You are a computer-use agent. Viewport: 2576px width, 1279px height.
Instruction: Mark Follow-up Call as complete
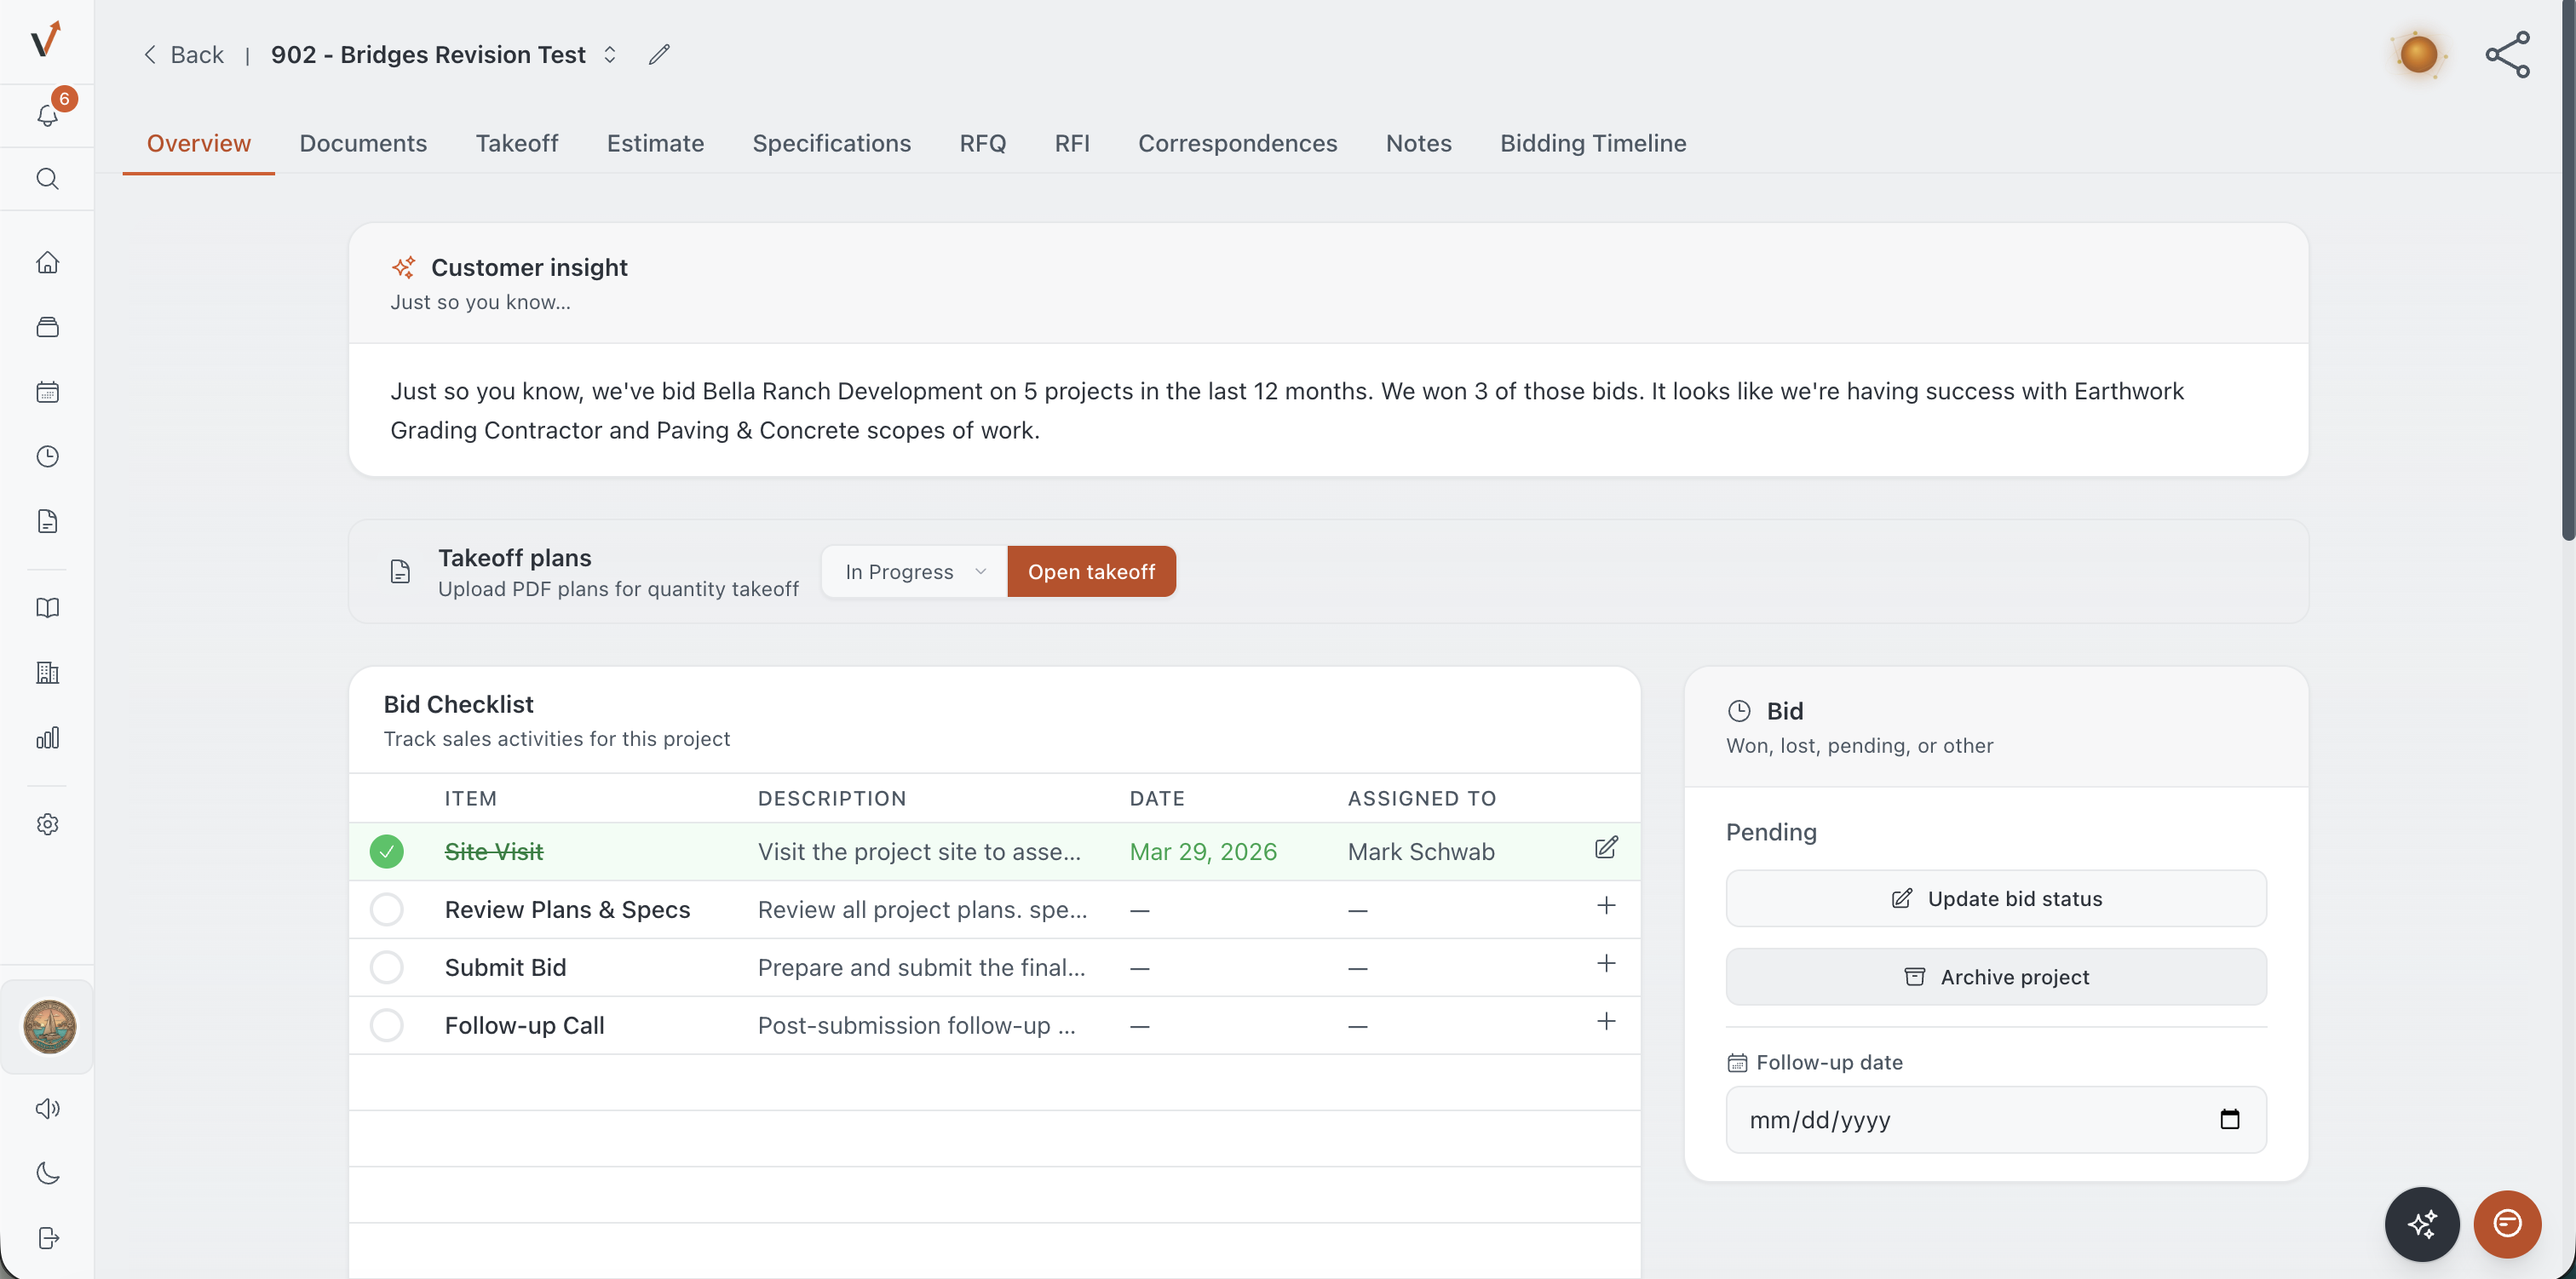tap(386, 1025)
